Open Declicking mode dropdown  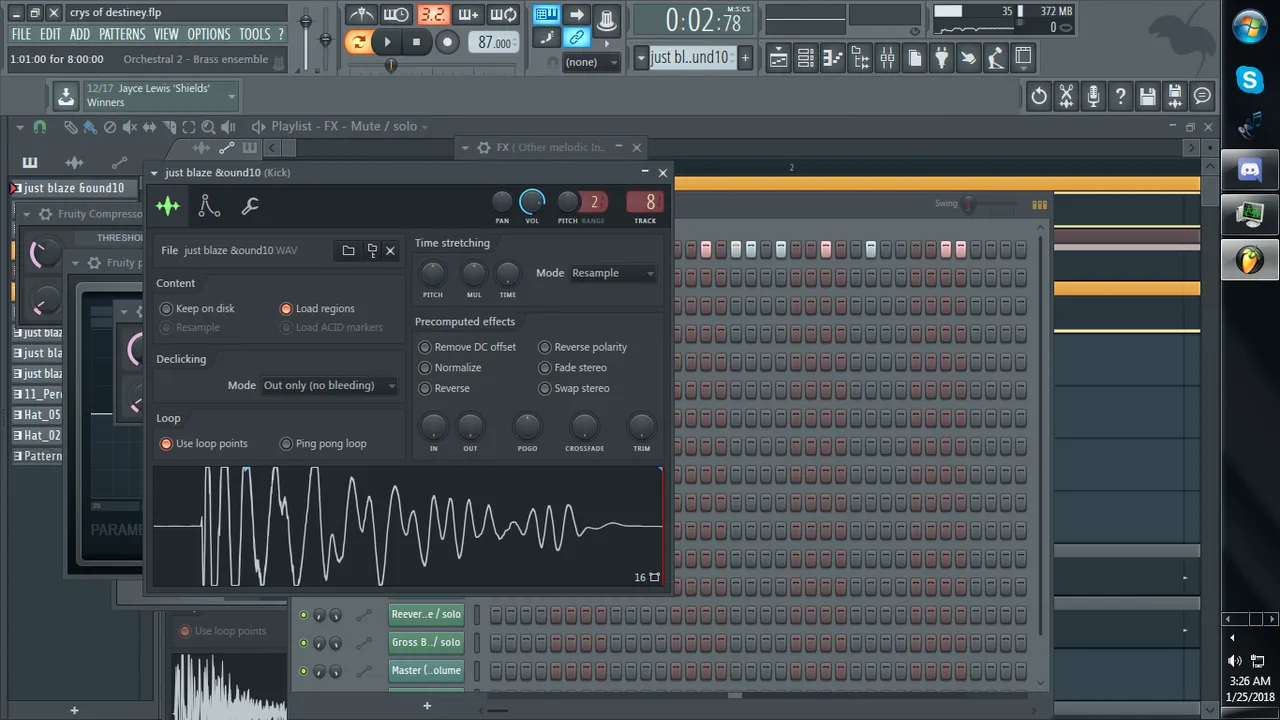point(329,385)
